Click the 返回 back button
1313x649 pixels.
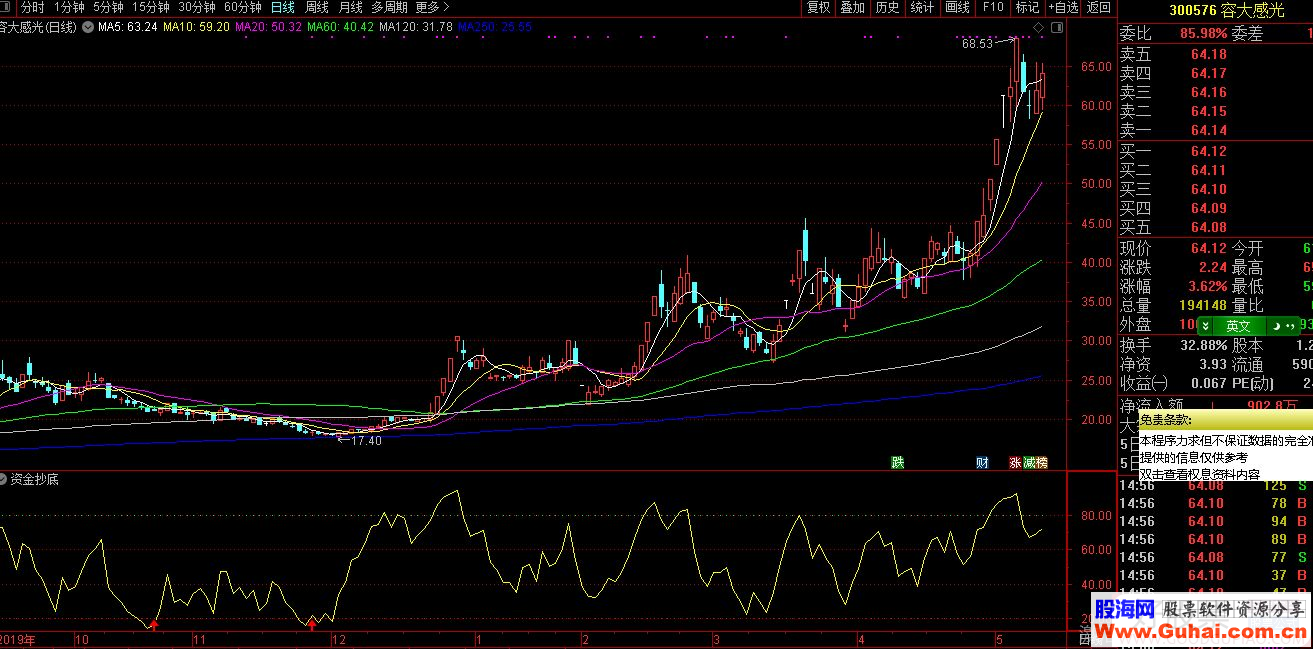1098,7
